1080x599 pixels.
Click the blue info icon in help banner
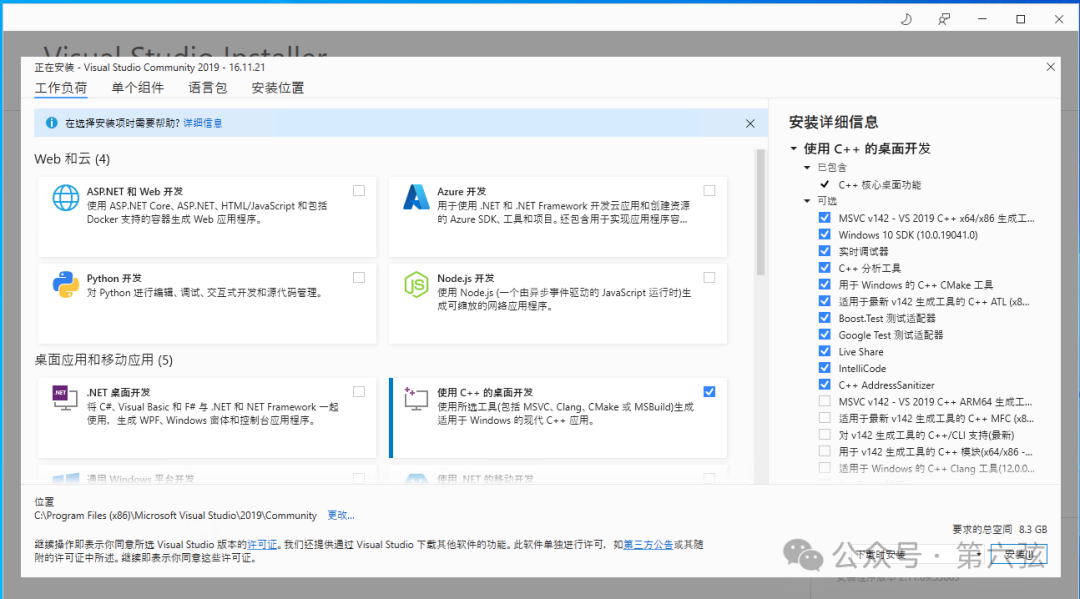click(51, 123)
